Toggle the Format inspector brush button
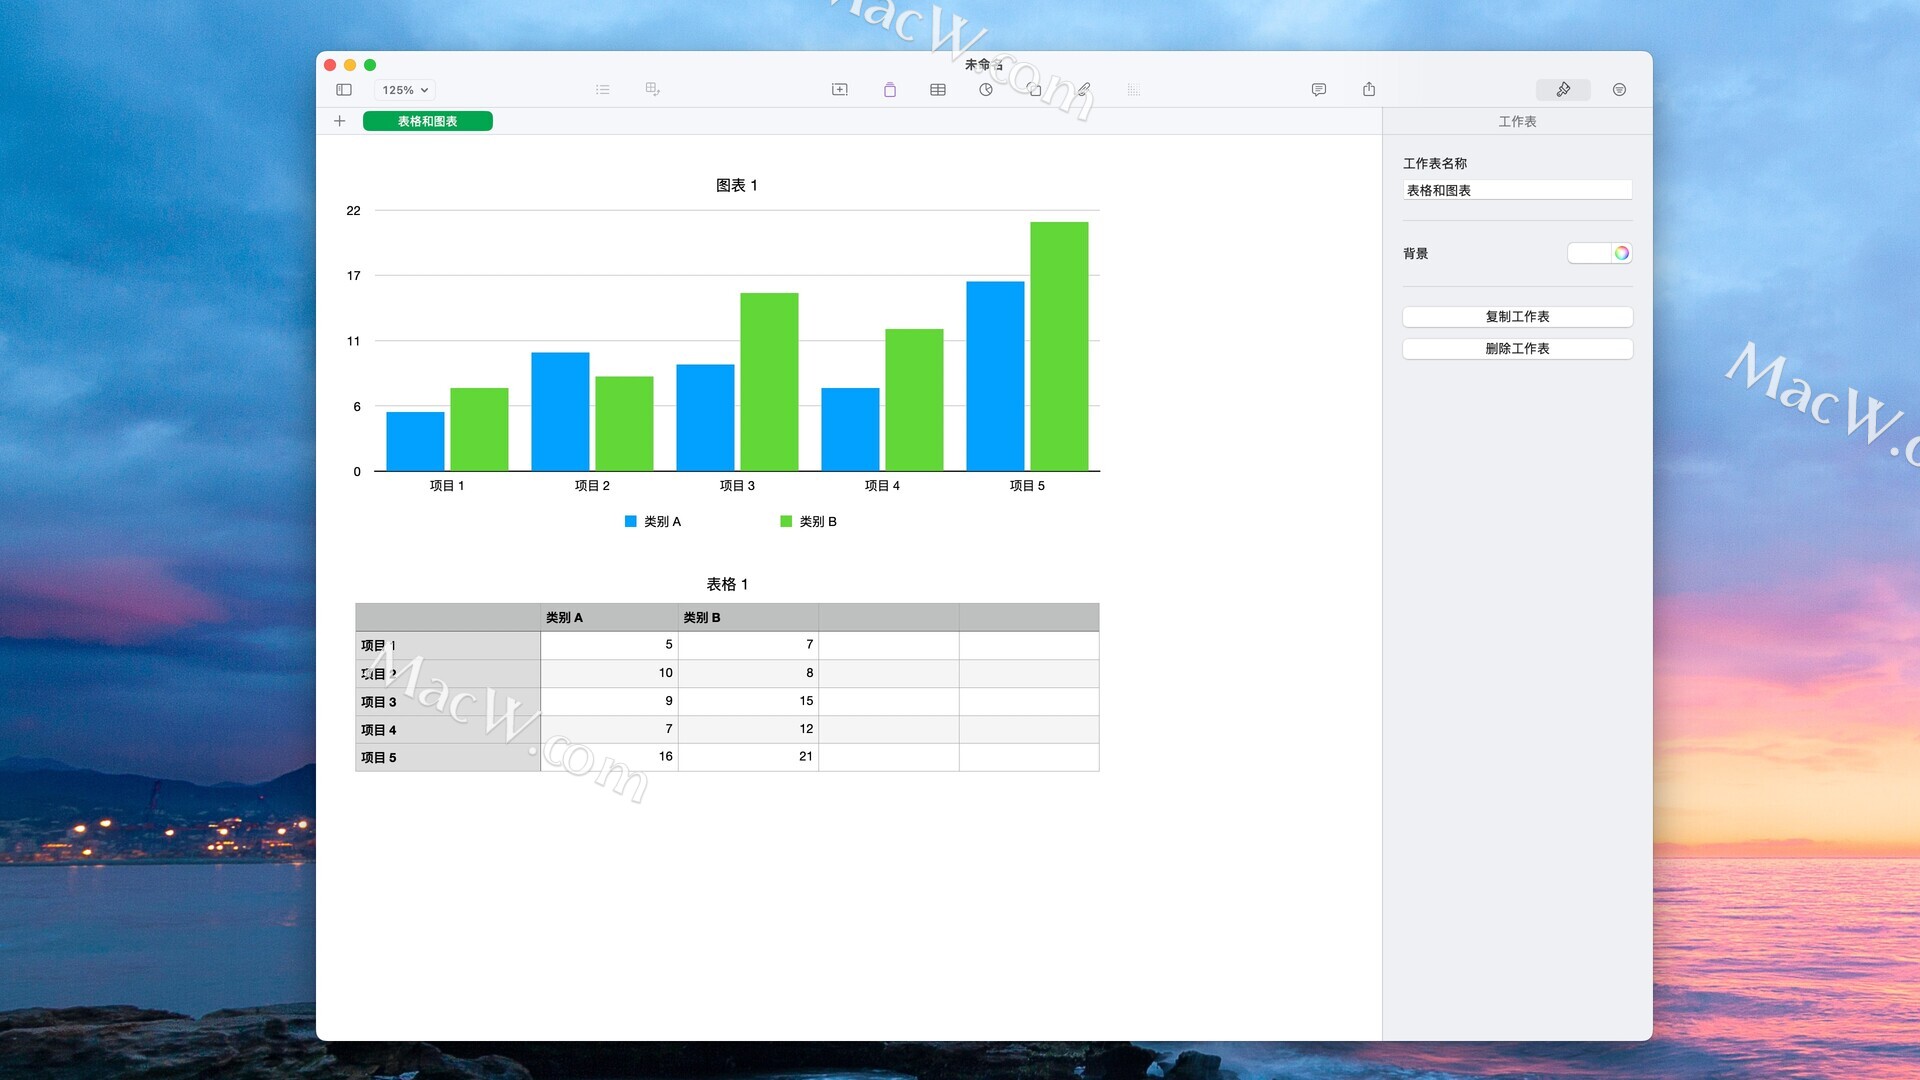 pyautogui.click(x=1563, y=90)
